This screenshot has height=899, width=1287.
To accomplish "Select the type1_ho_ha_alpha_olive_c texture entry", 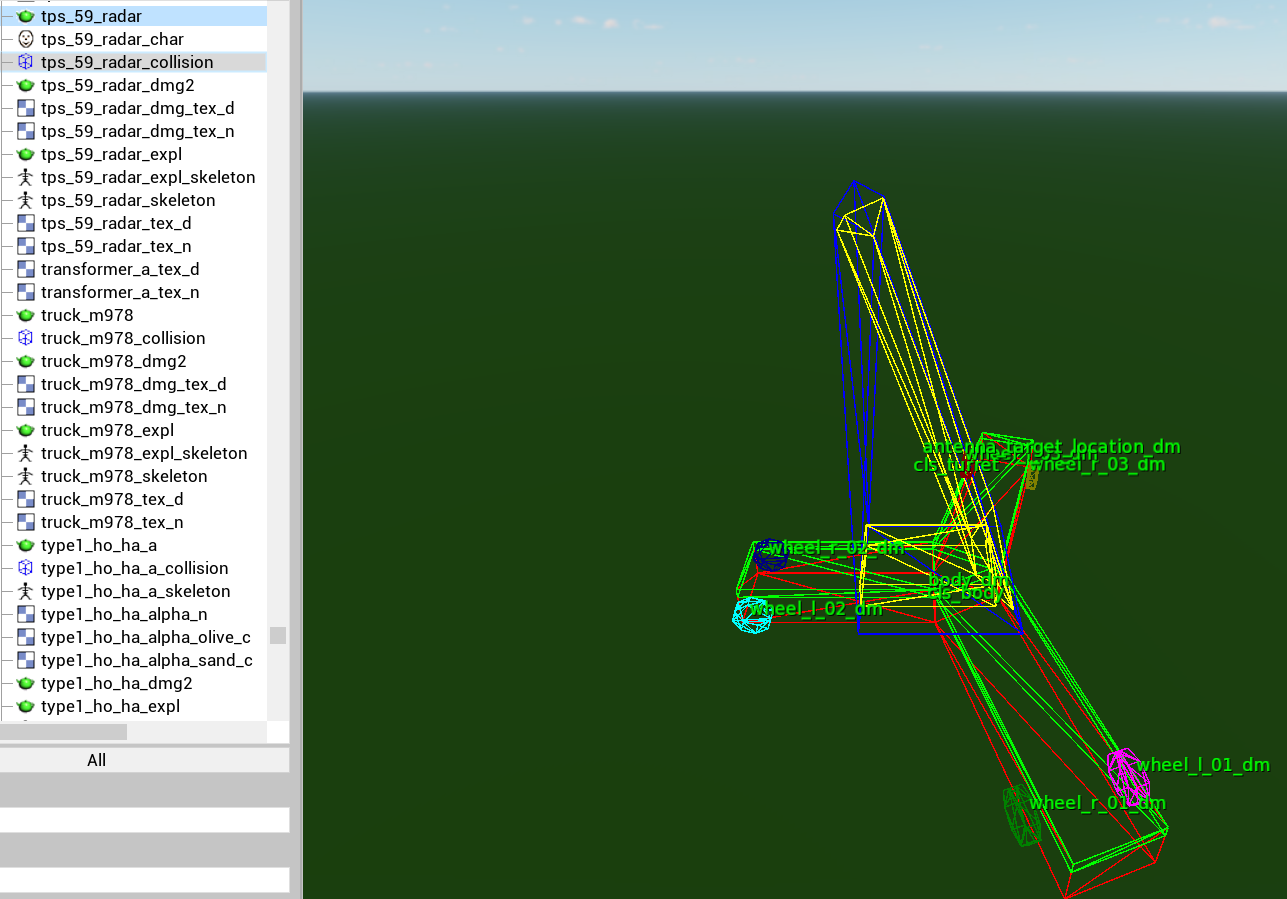I will [145, 637].
